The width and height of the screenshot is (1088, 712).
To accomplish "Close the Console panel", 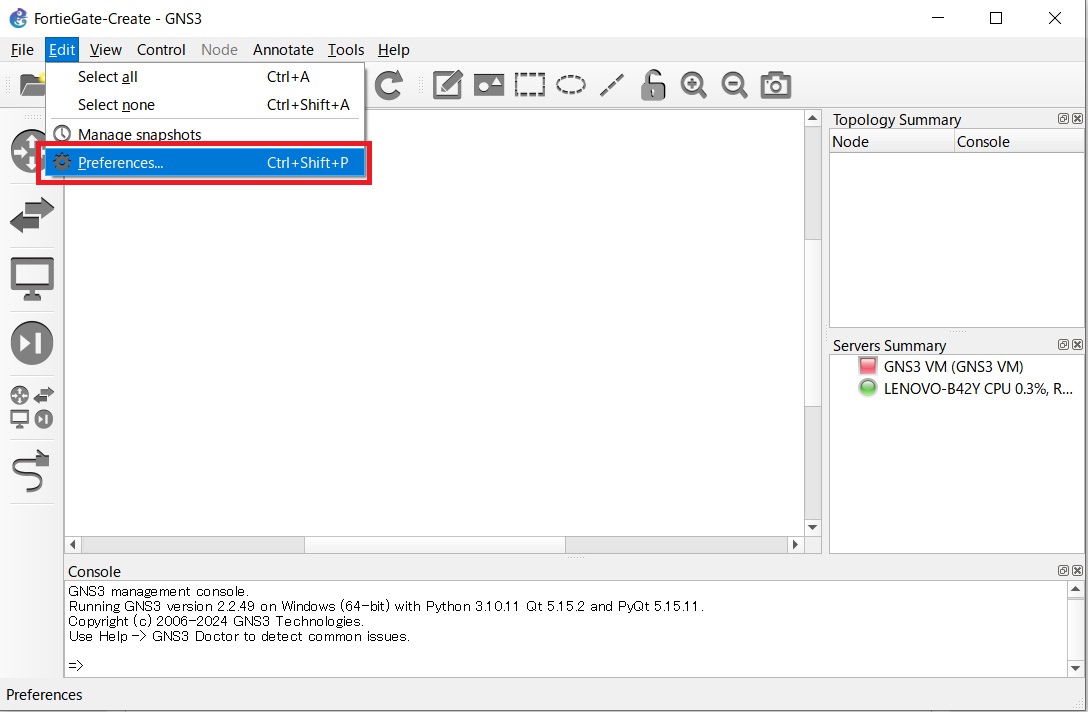I will (1077, 570).
